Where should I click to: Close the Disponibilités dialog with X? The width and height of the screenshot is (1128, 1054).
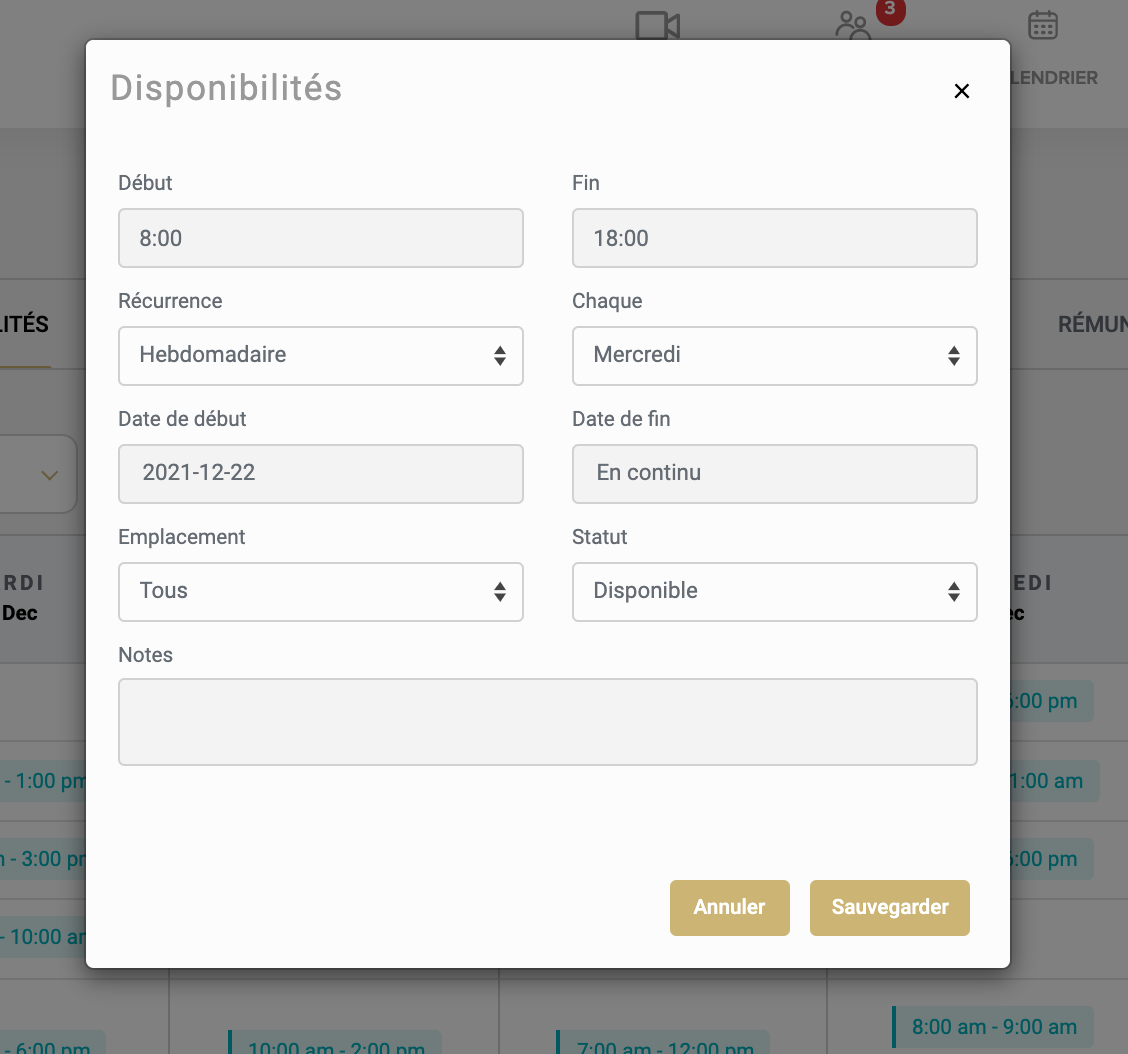click(x=961, y=91)
